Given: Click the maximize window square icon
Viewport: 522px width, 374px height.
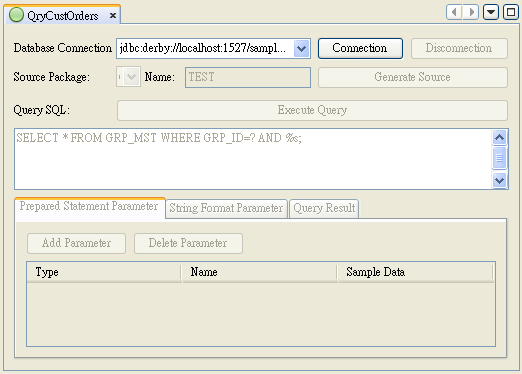Looking at the screenshot, I should [511, 12].
